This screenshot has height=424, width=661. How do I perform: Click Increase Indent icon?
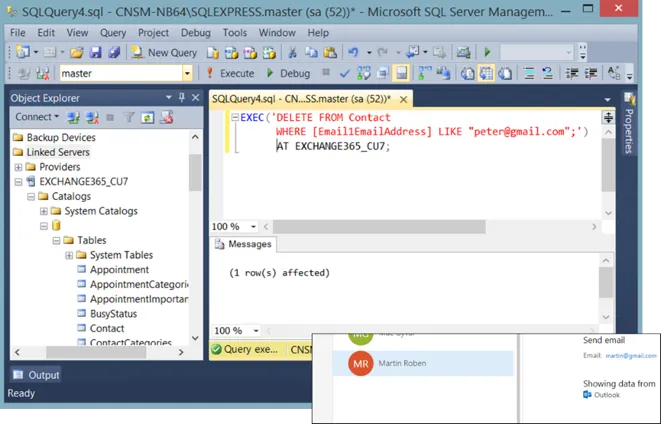[x=591, y=73]
